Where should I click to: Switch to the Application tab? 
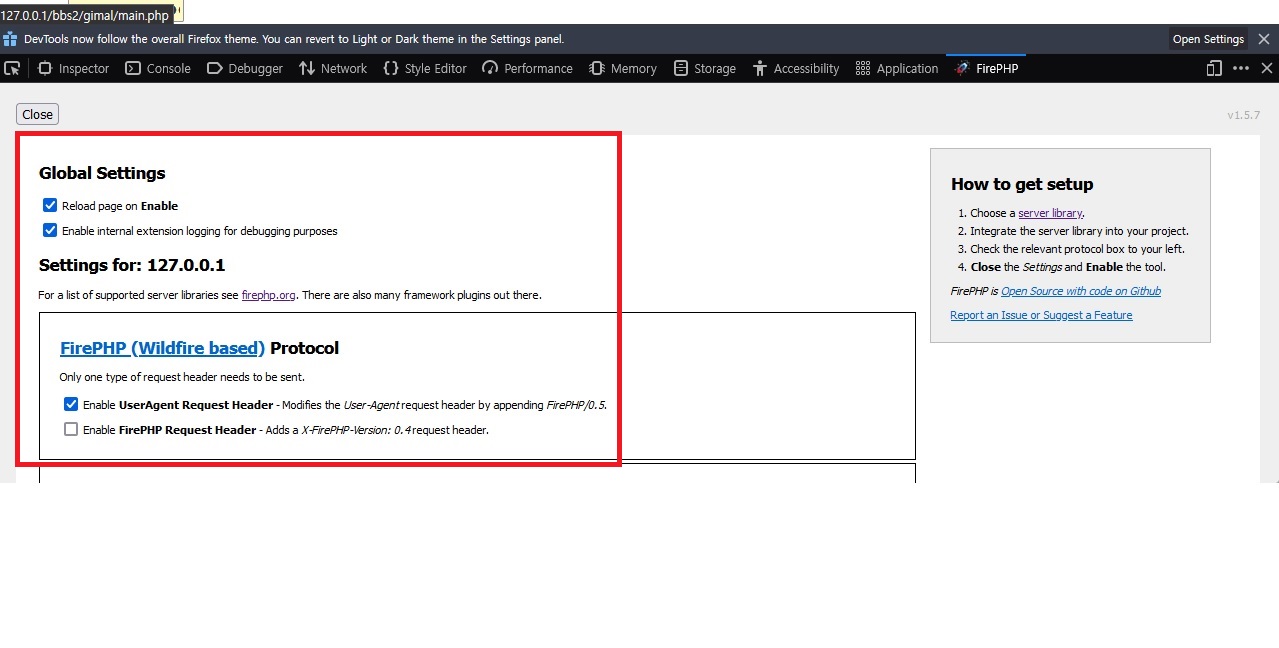897,68
